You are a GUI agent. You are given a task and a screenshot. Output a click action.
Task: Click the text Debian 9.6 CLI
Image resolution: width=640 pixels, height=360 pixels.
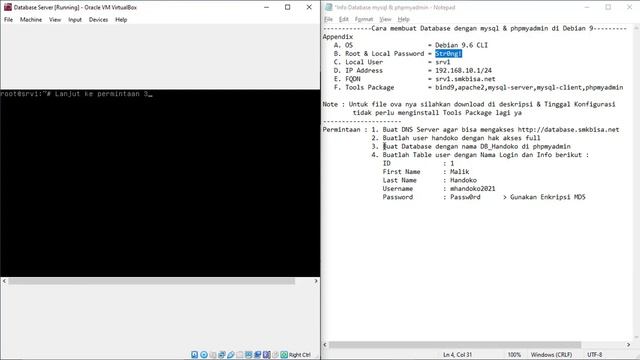pyautogui.click(x=461, y=45)
